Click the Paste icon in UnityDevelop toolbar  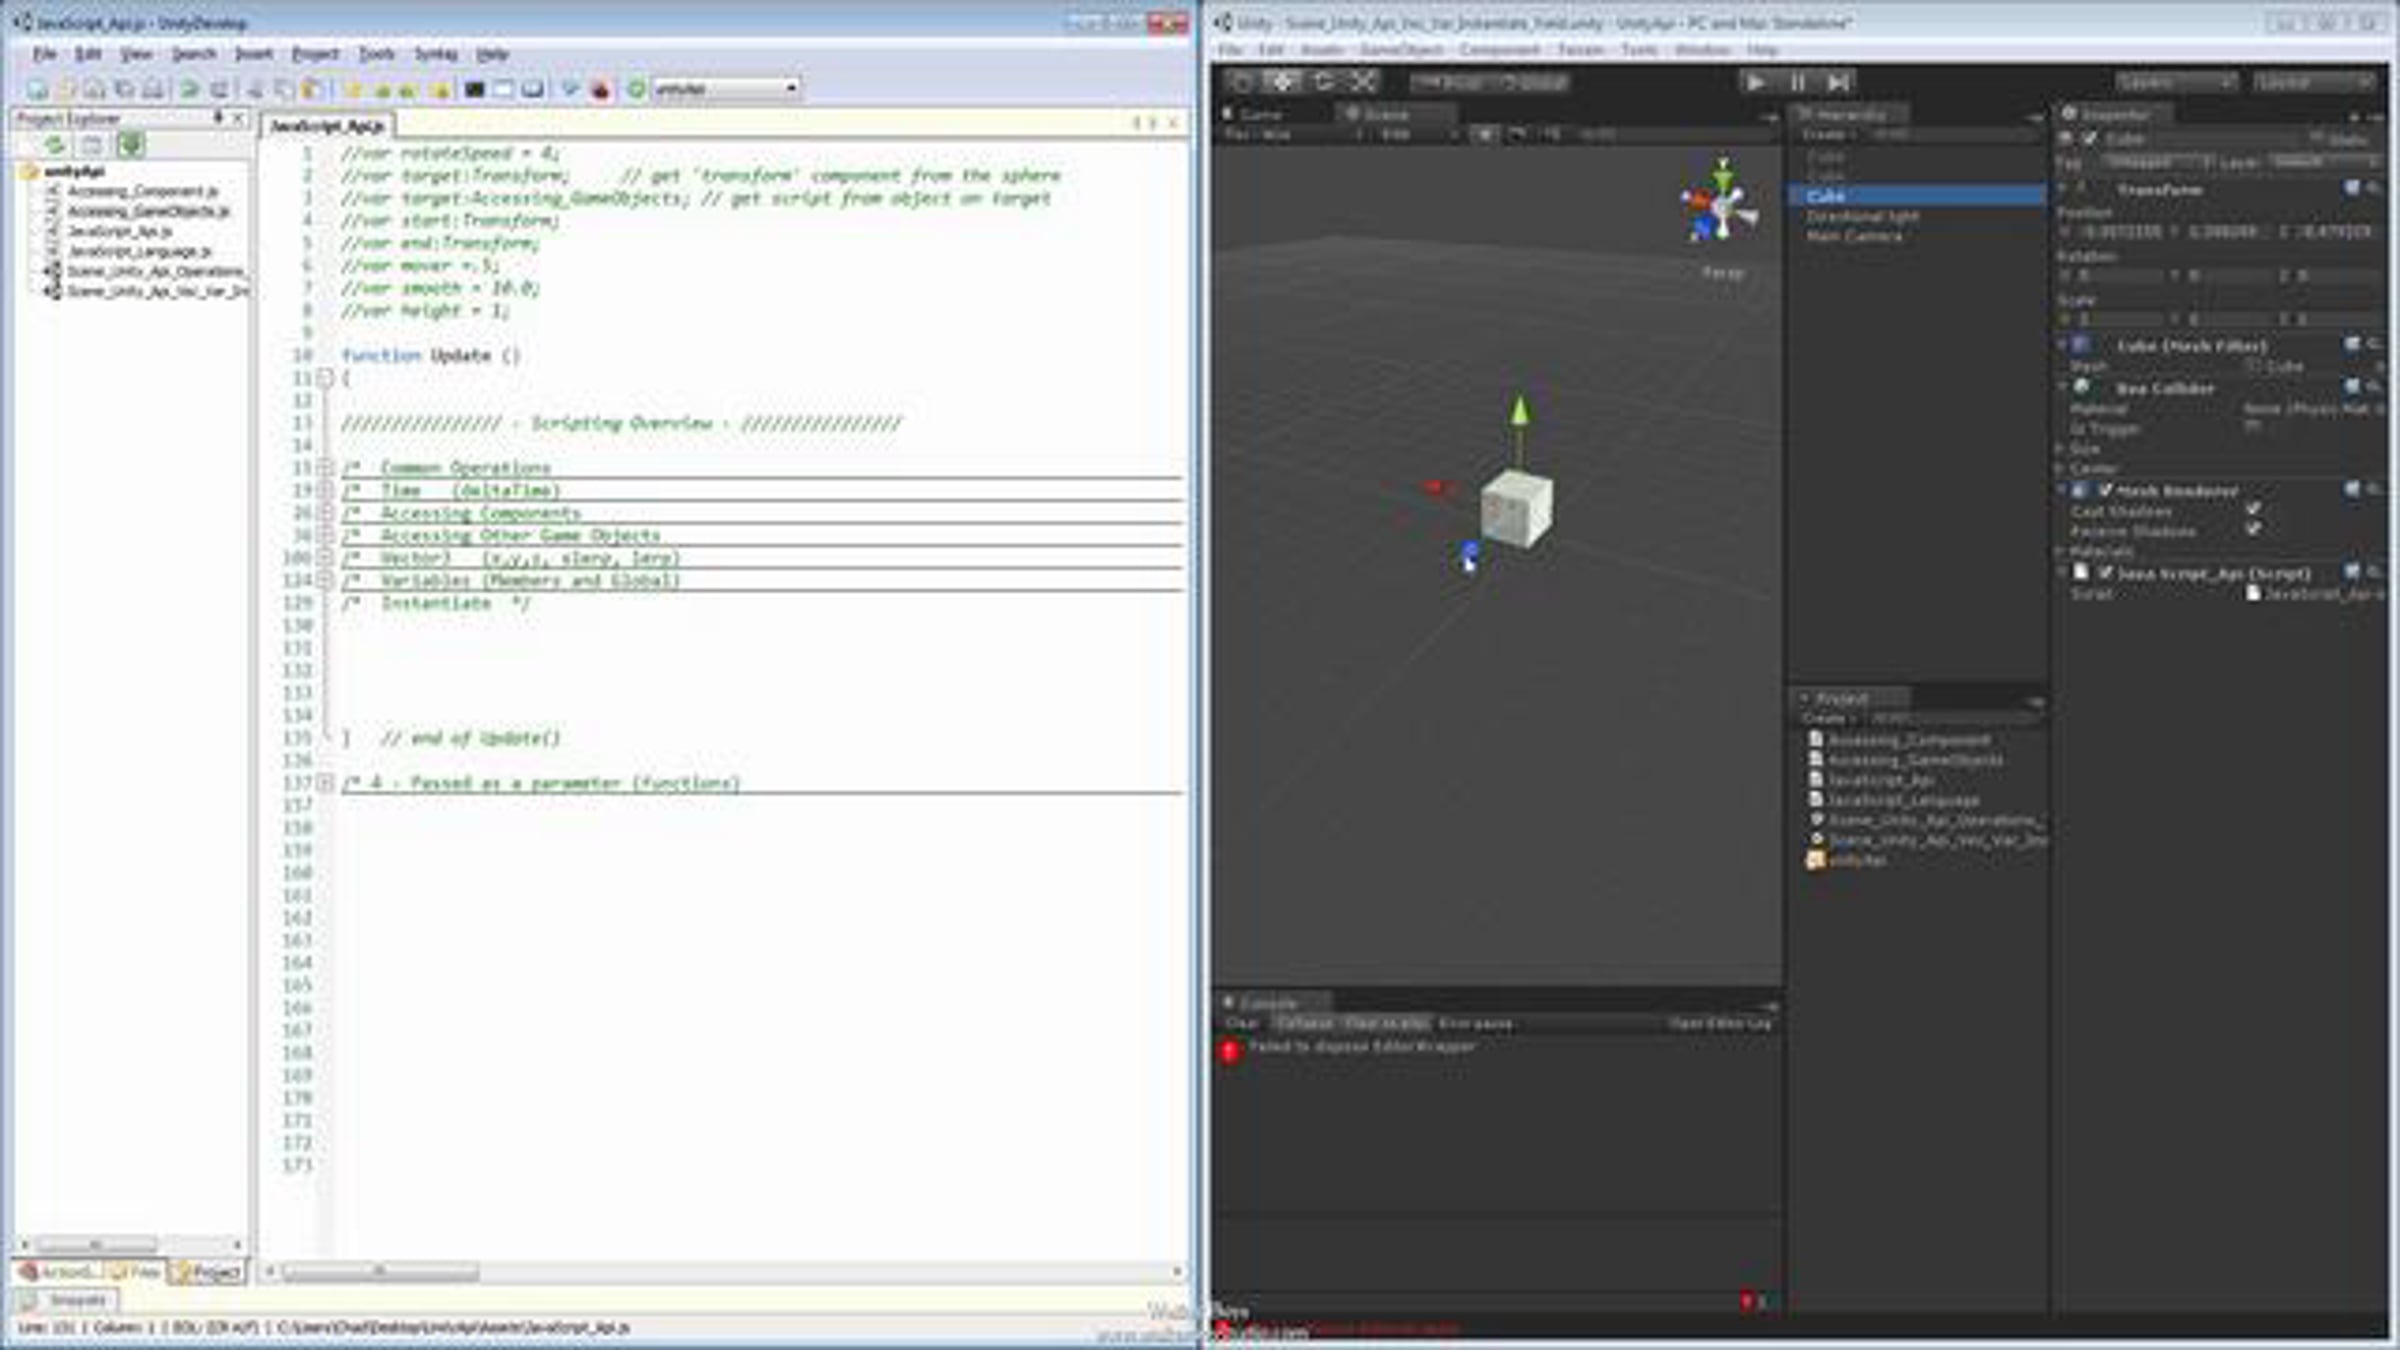coord(312,90)
